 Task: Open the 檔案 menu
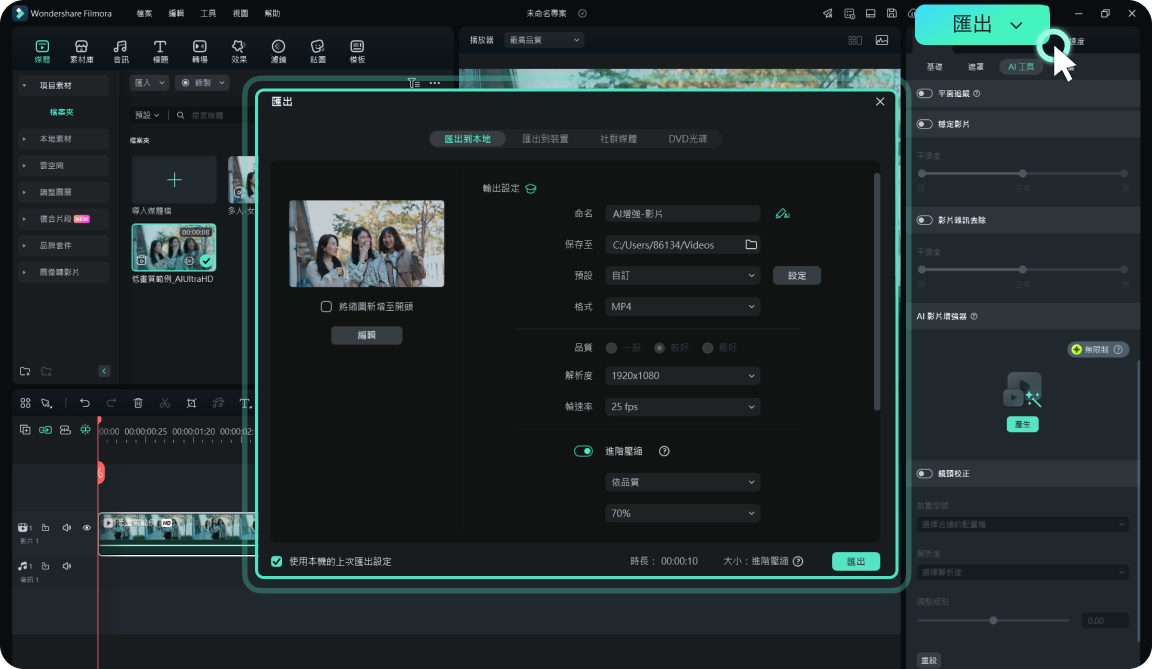click(x=145, y=13)
